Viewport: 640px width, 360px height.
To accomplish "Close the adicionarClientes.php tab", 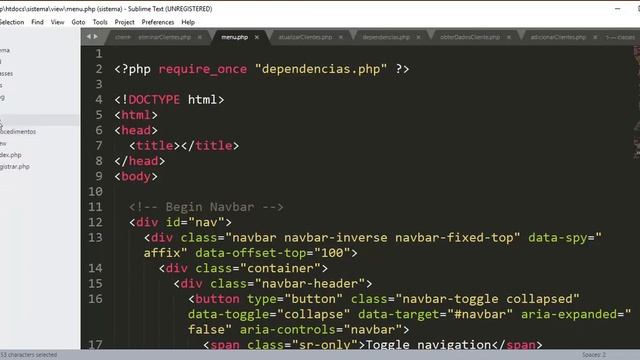I will (595, 37).
